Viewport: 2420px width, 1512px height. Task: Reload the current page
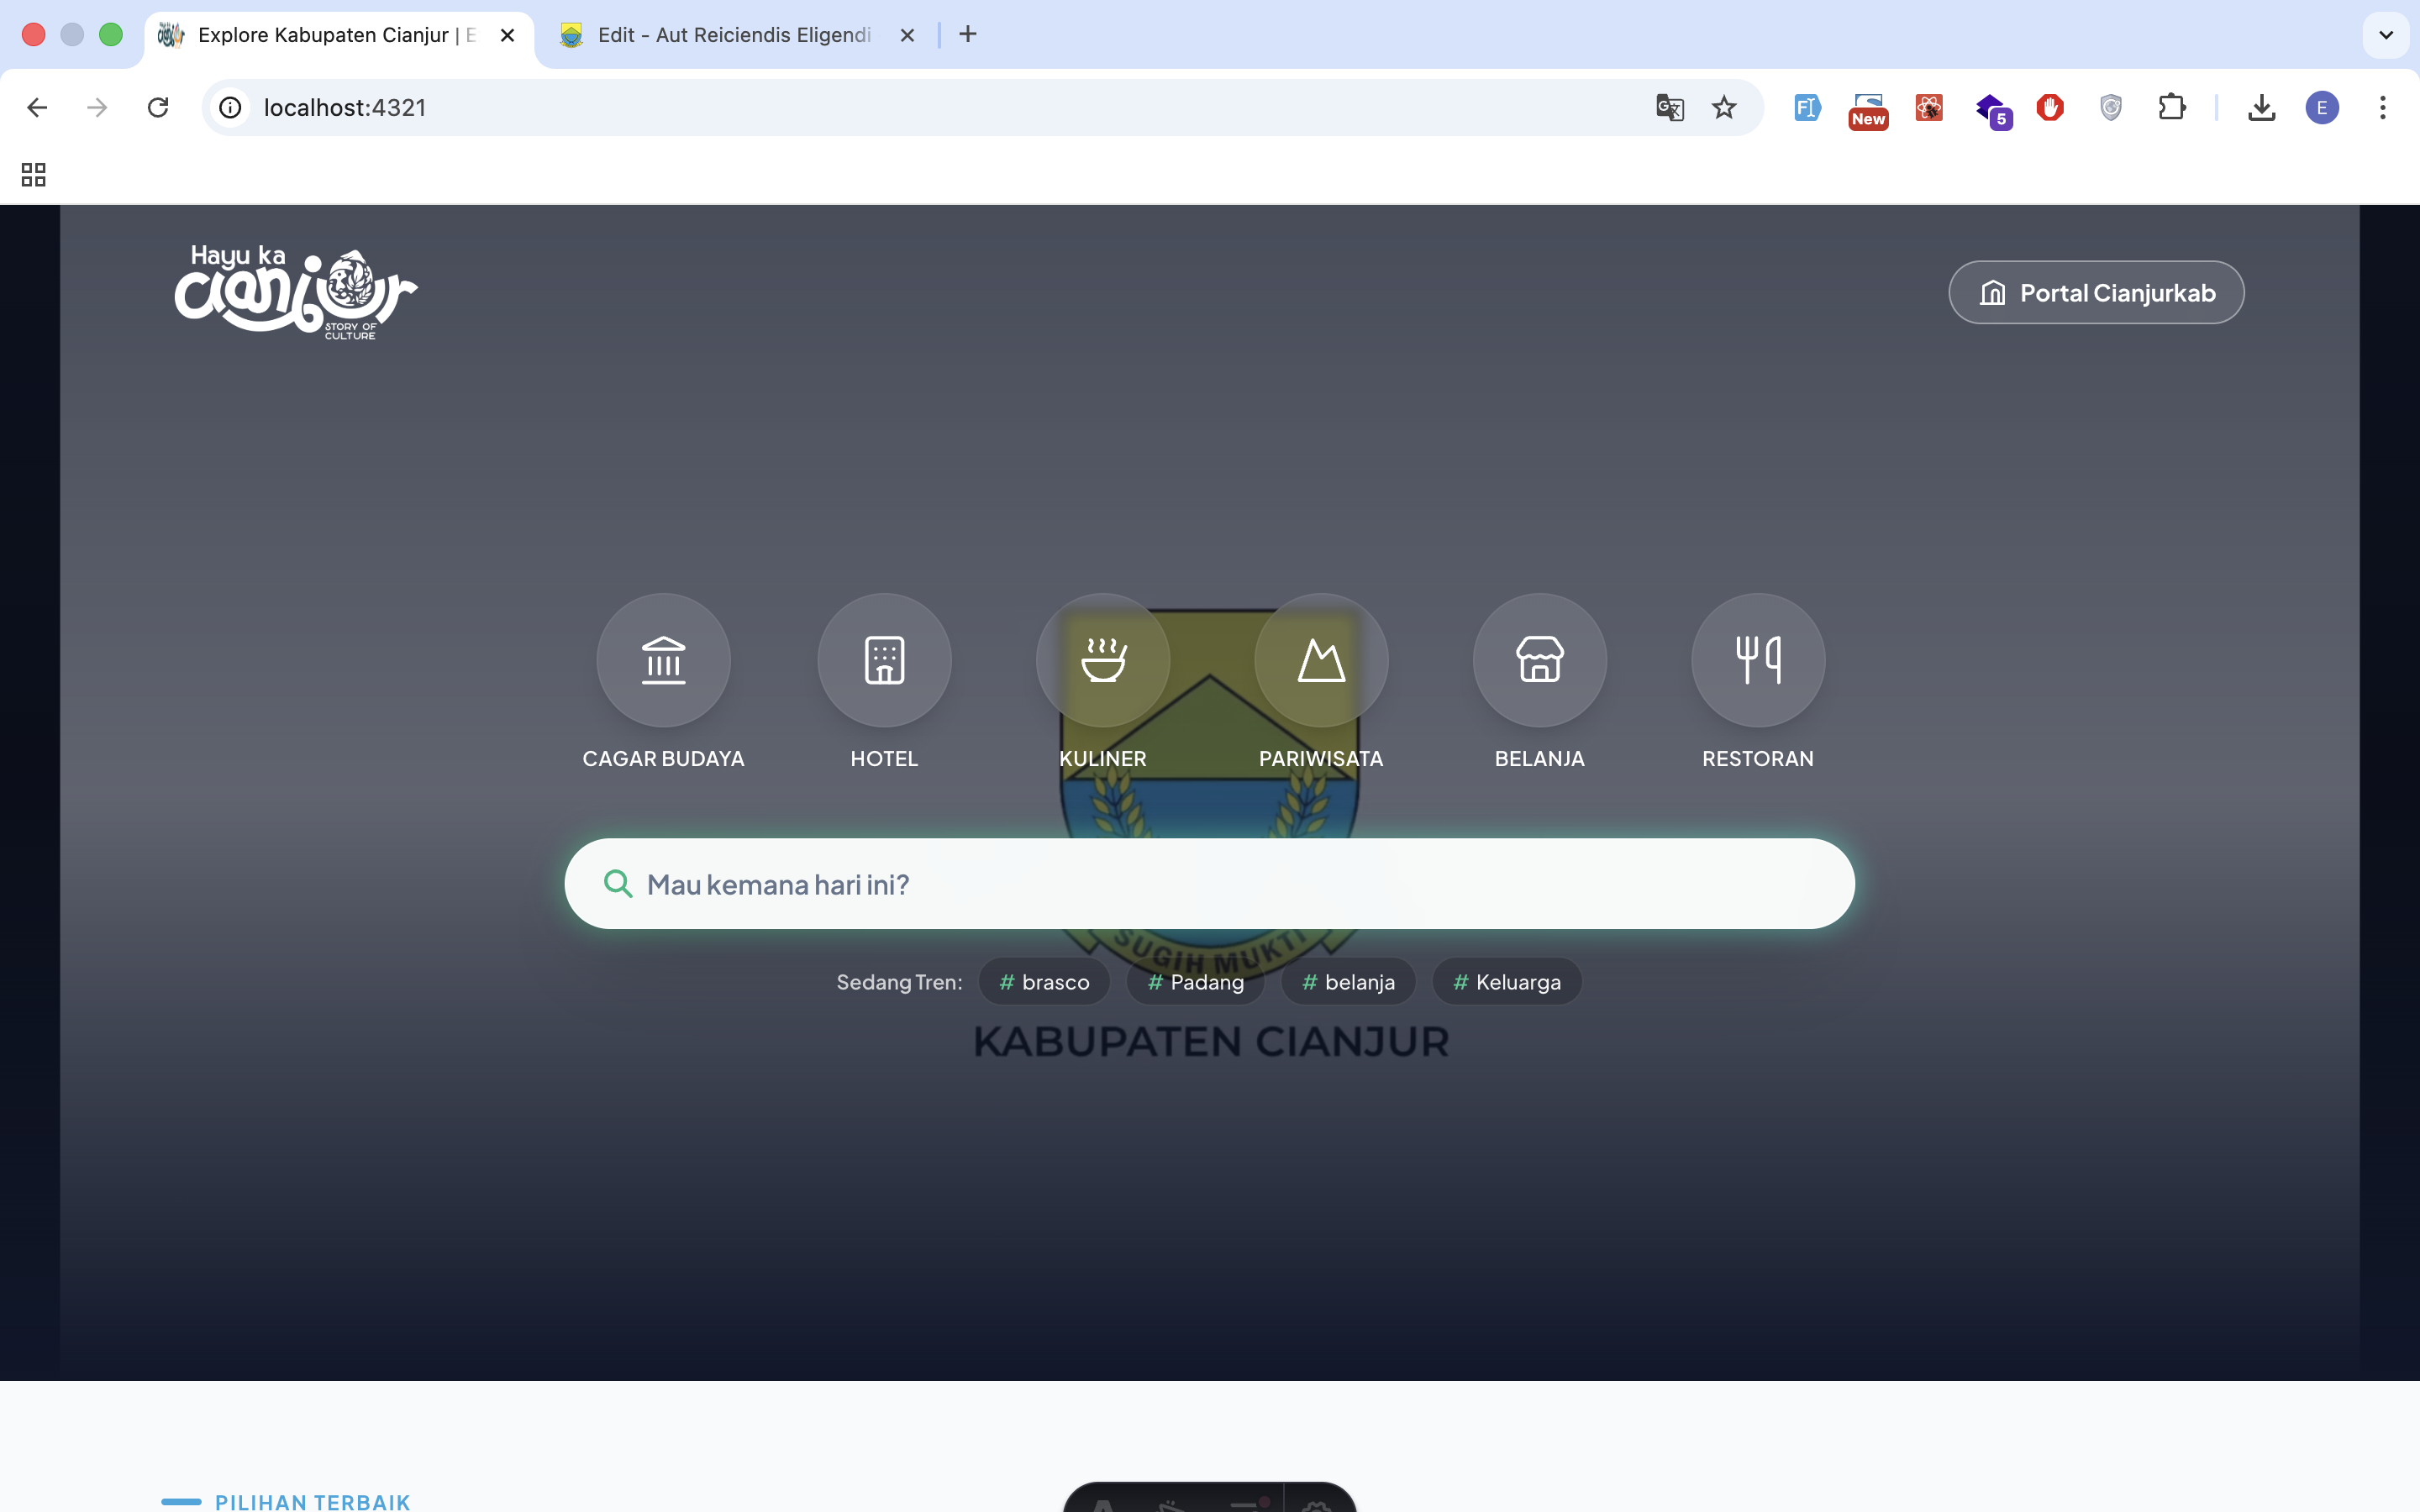pos(157,107)
